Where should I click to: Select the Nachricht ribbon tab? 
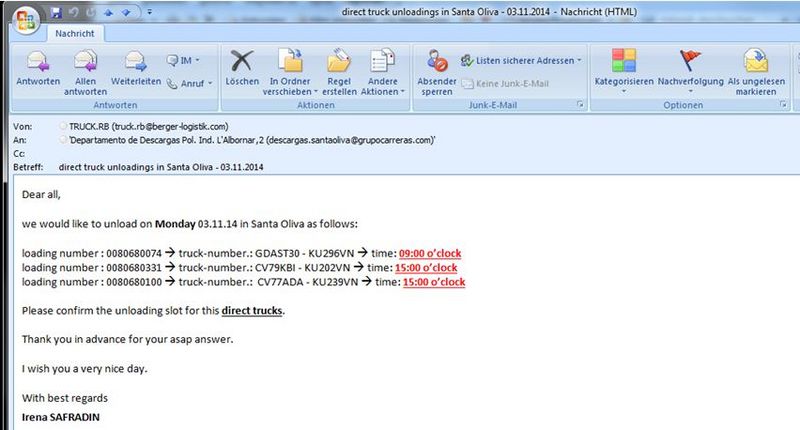point(75,34)
